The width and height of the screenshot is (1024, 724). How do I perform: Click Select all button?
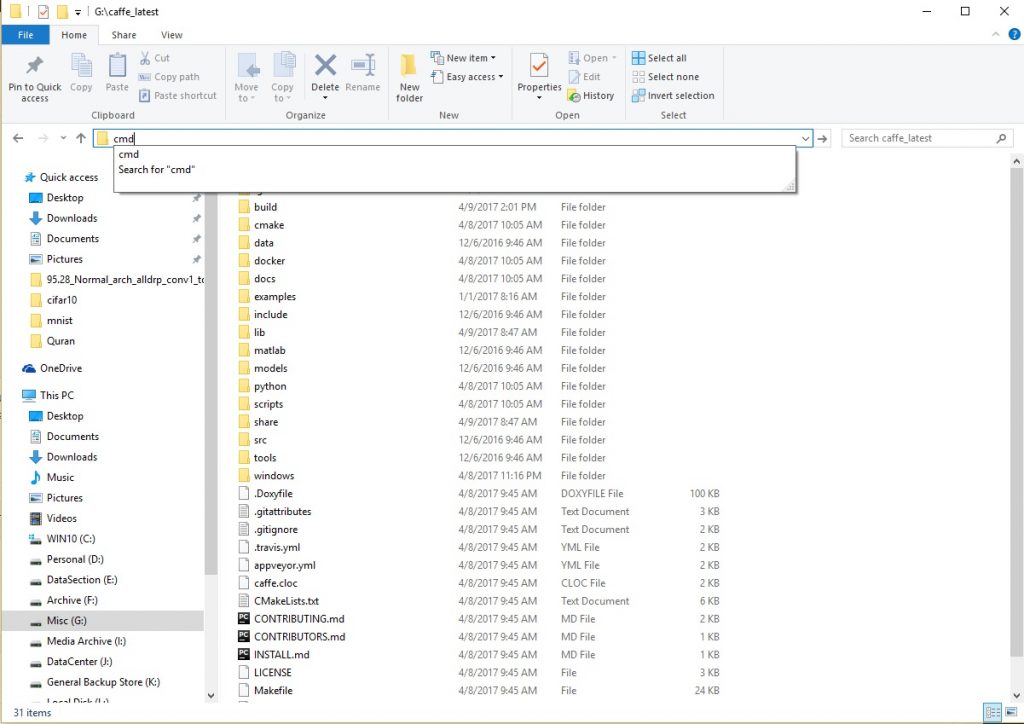pyautogui.click(x=659, y=58)
